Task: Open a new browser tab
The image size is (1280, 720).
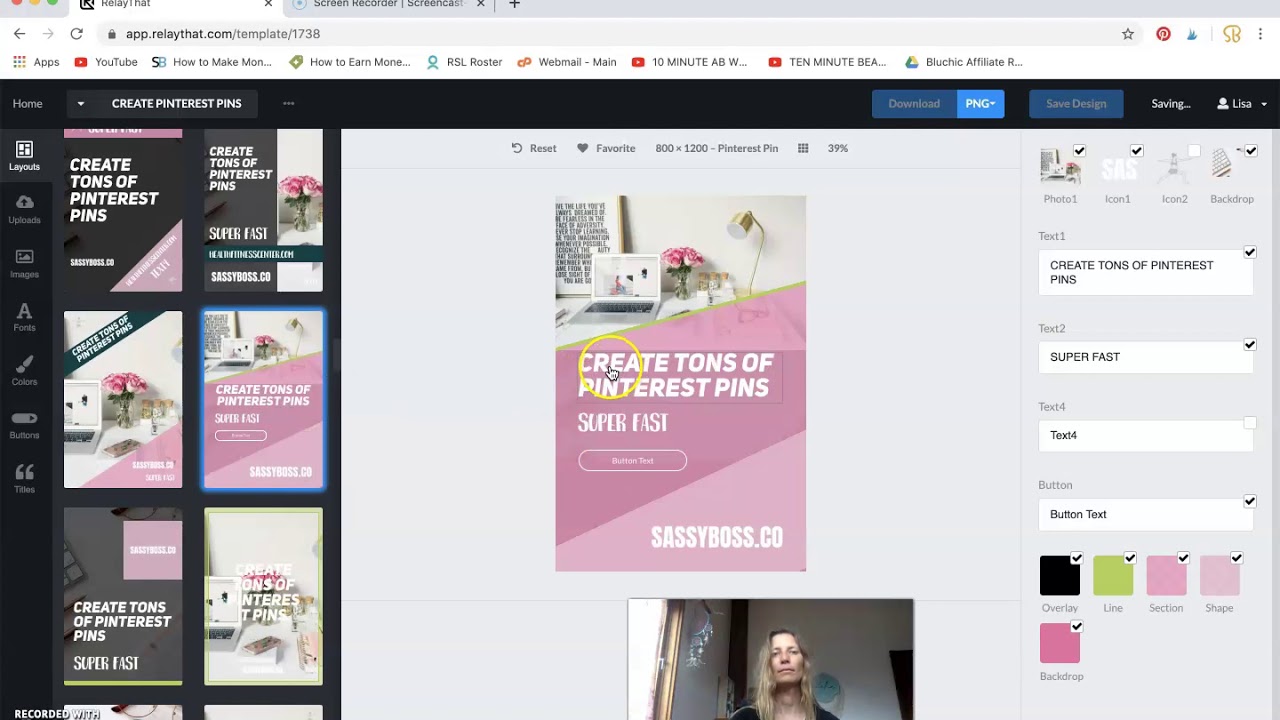Action: [514, 4]
